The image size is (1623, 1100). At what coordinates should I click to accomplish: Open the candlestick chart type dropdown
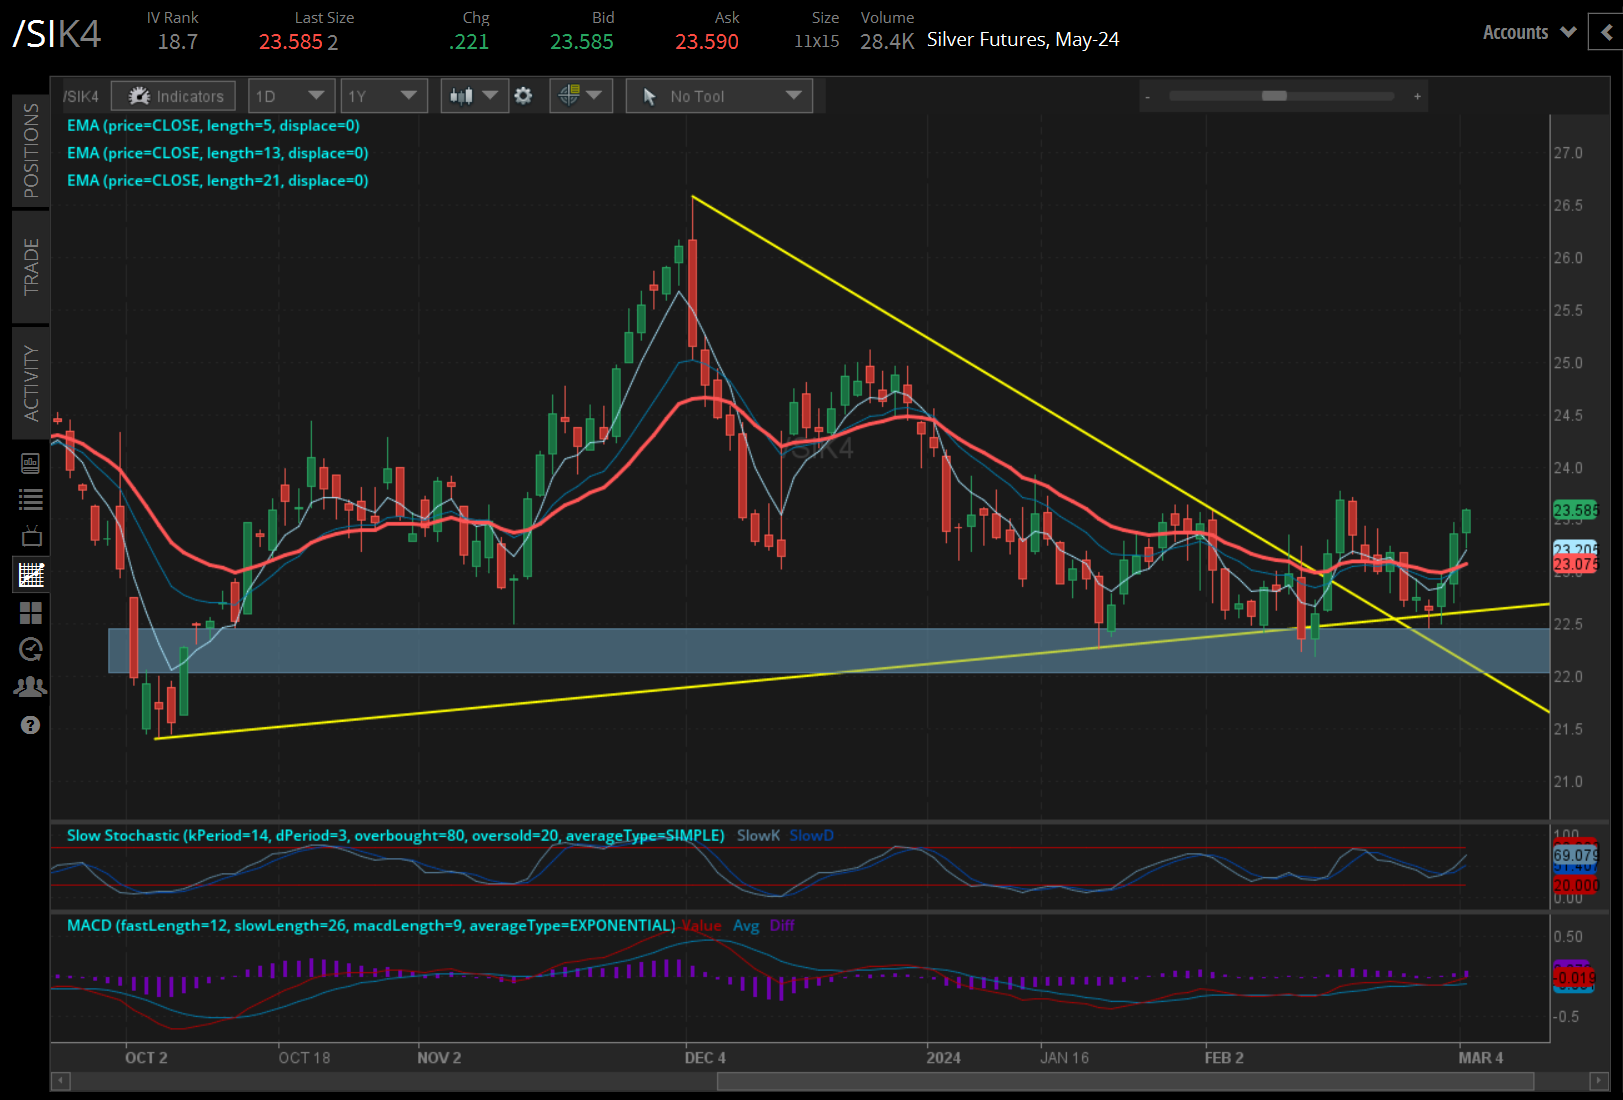tap(474, 96)
